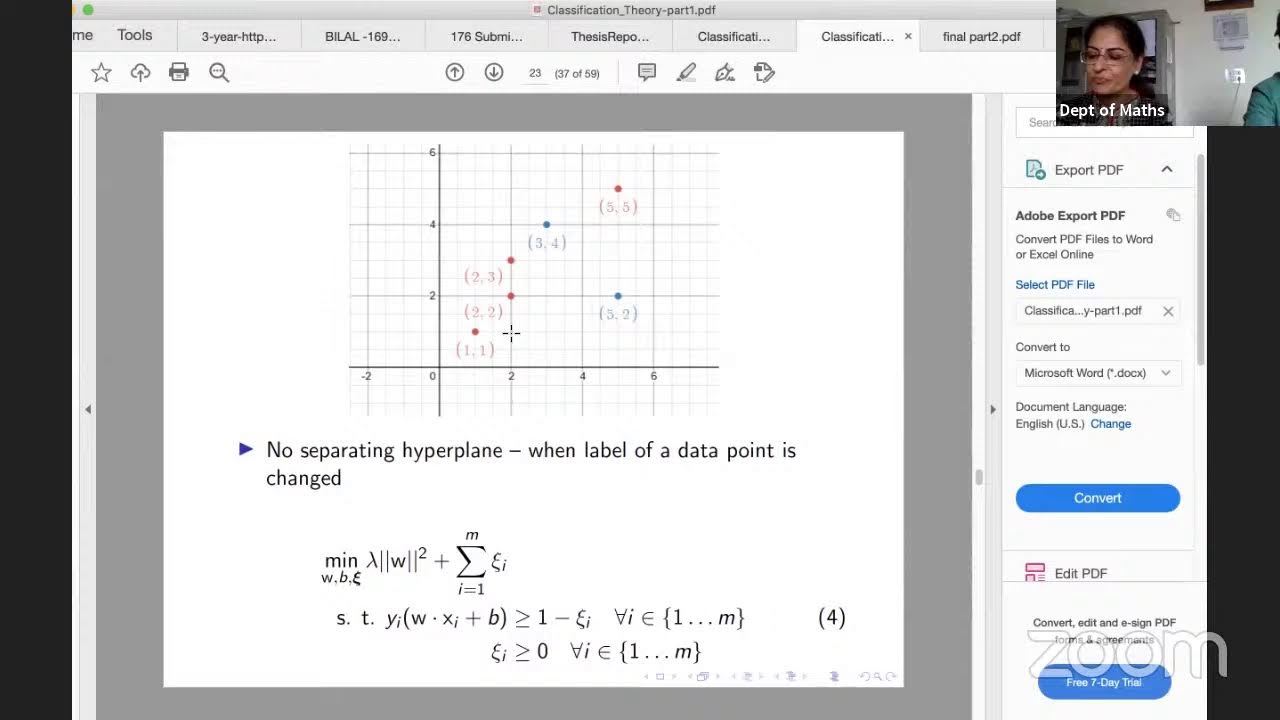
Task: Click the cloud upload icon
Action: pyautogui.click(x=140, y=72)
